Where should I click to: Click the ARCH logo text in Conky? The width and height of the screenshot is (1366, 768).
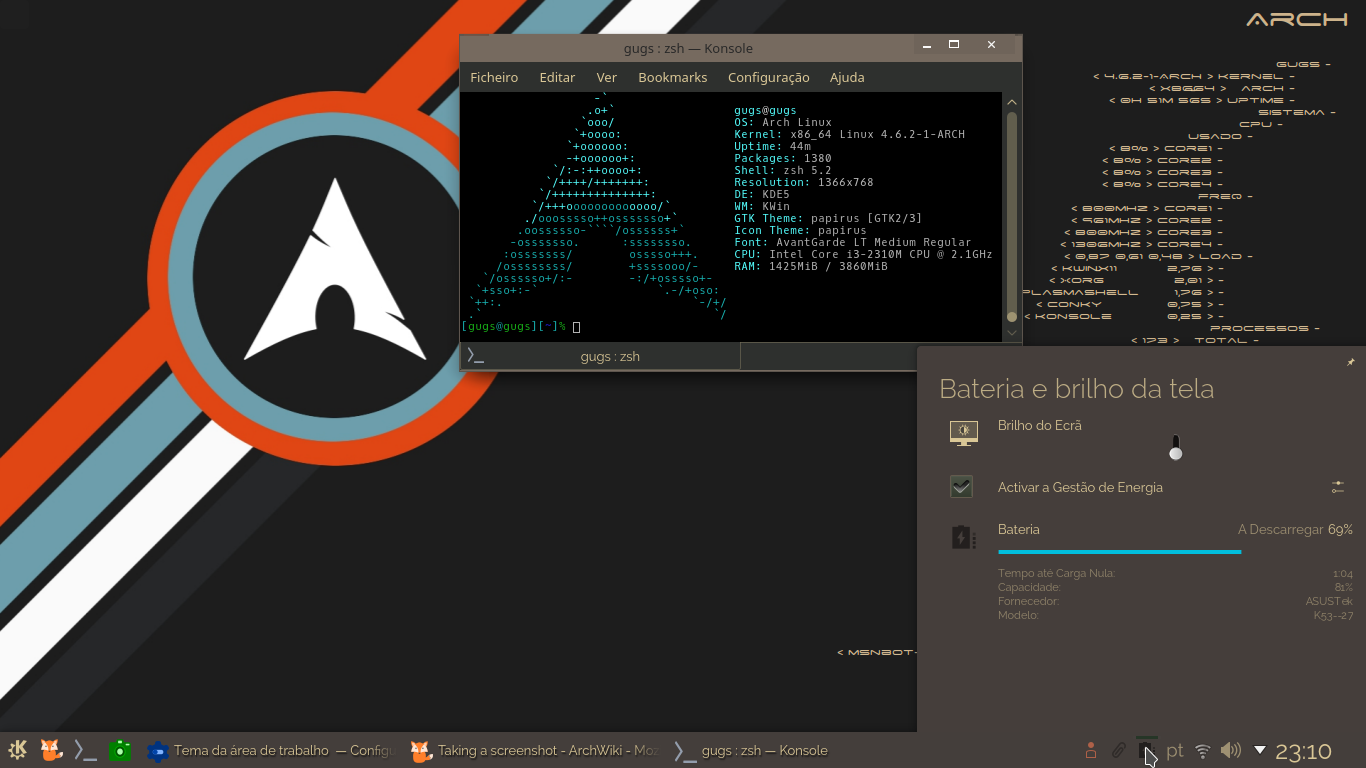tap(1297, 19)
